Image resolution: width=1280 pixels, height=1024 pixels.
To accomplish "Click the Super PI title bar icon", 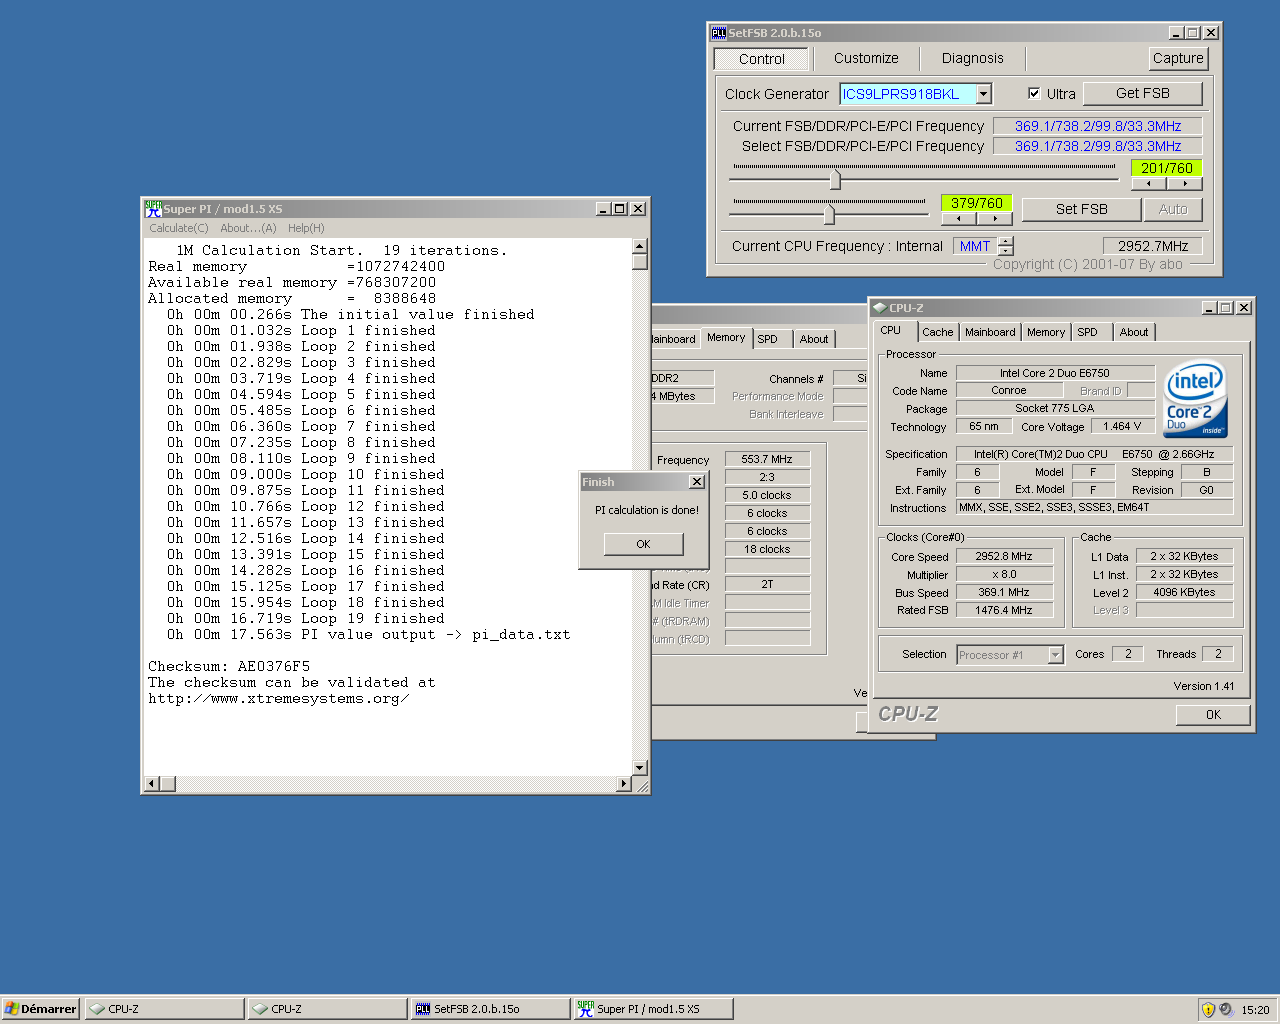I will (153, 209).
